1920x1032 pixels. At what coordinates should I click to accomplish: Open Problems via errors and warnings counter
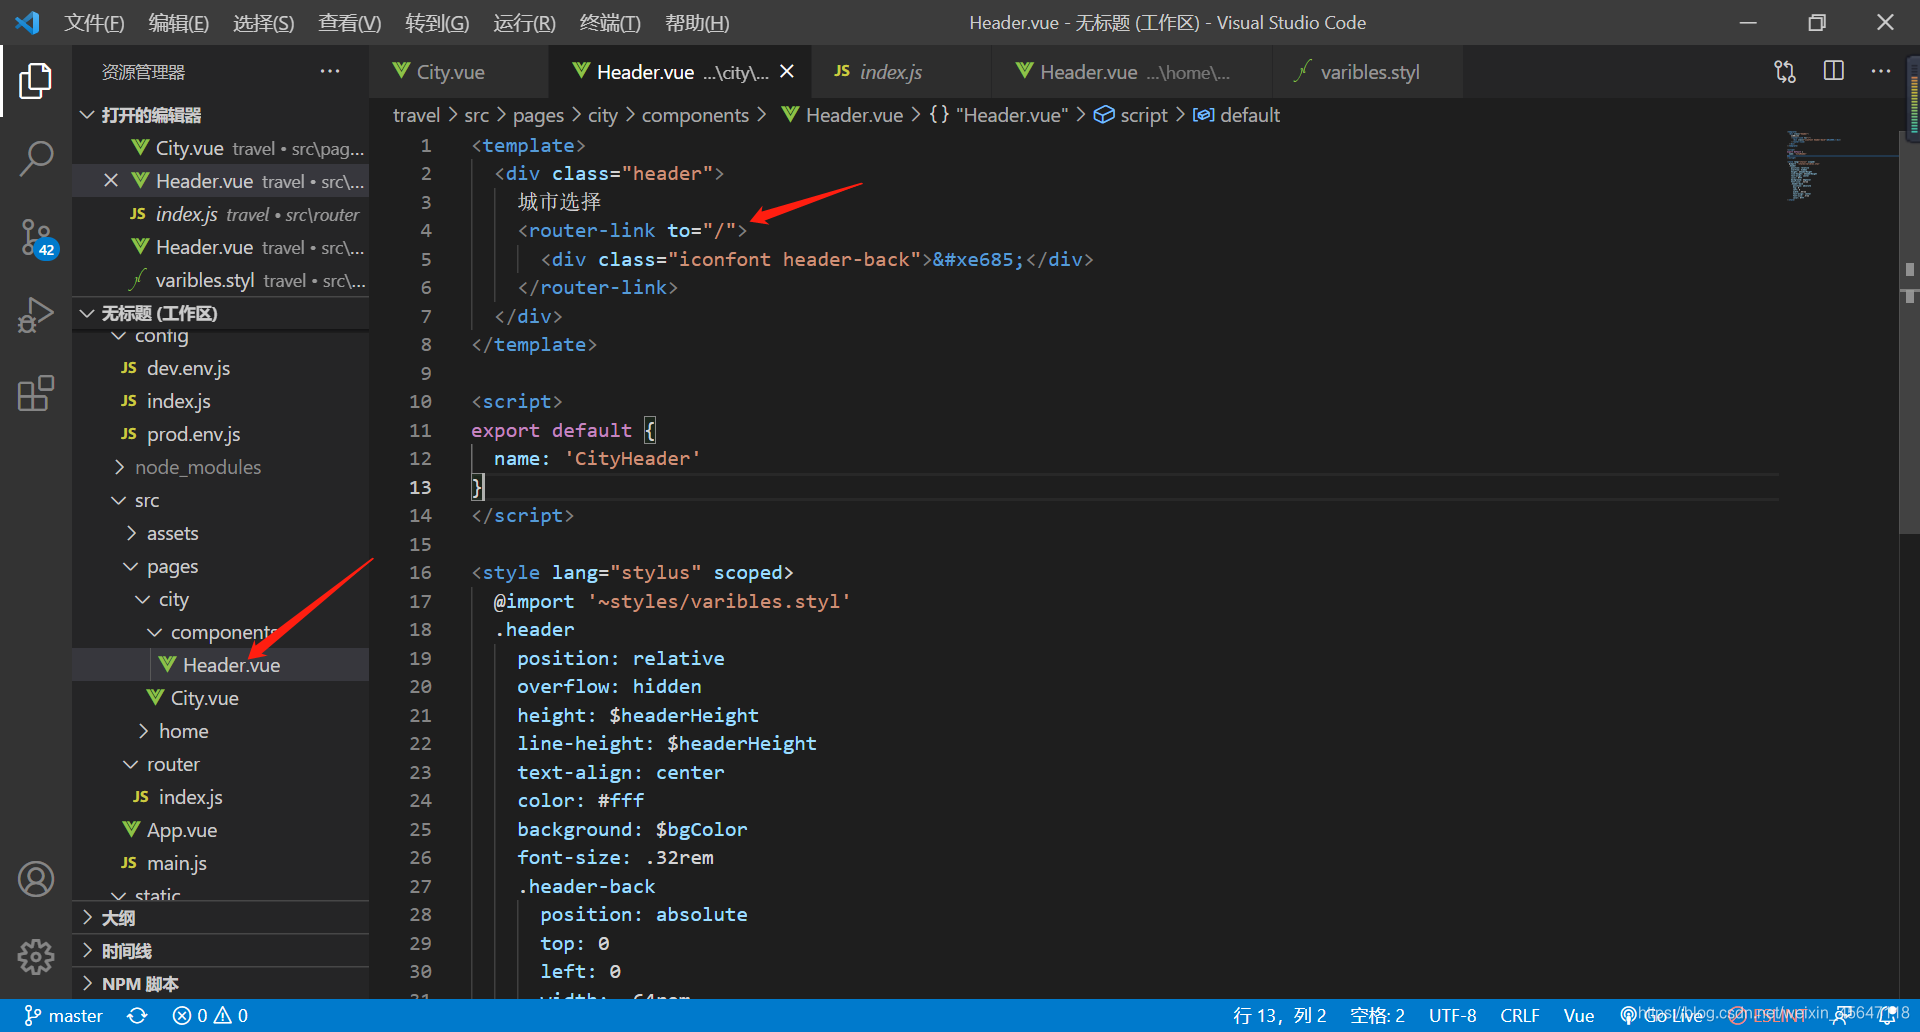(x=210, y=1016)
